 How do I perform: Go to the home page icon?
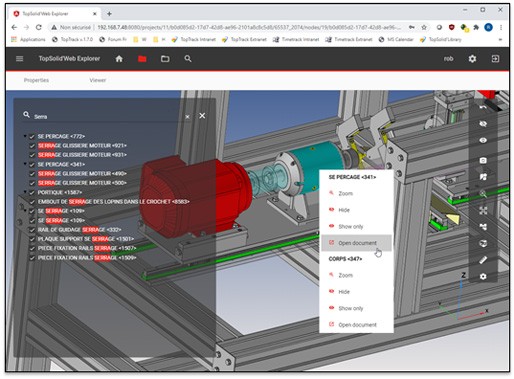(x=119, y=59)
